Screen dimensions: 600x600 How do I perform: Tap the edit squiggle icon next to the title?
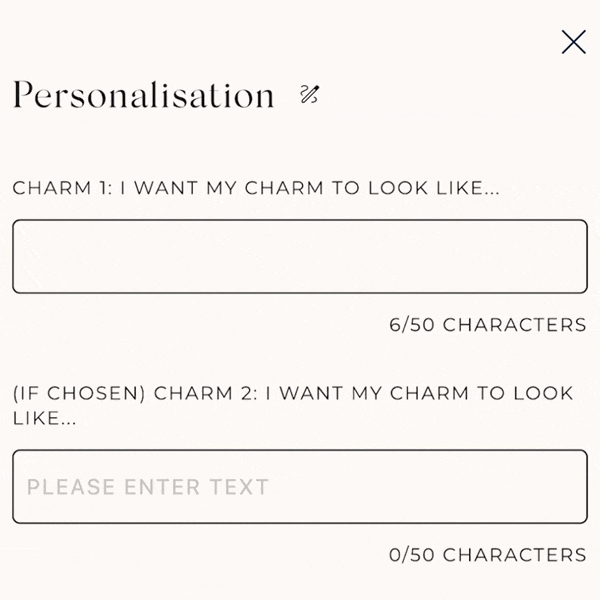[x=309, y=95]
